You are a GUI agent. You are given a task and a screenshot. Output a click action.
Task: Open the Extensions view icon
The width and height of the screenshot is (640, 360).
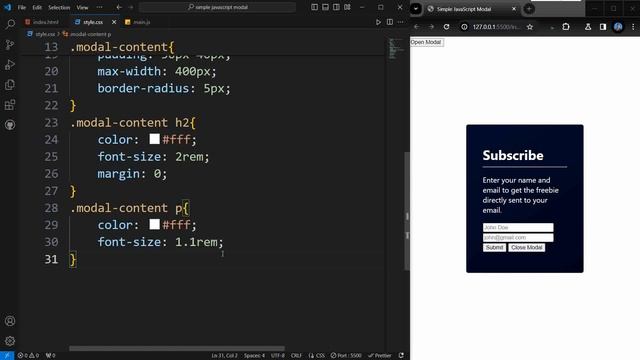click(10, 105)
